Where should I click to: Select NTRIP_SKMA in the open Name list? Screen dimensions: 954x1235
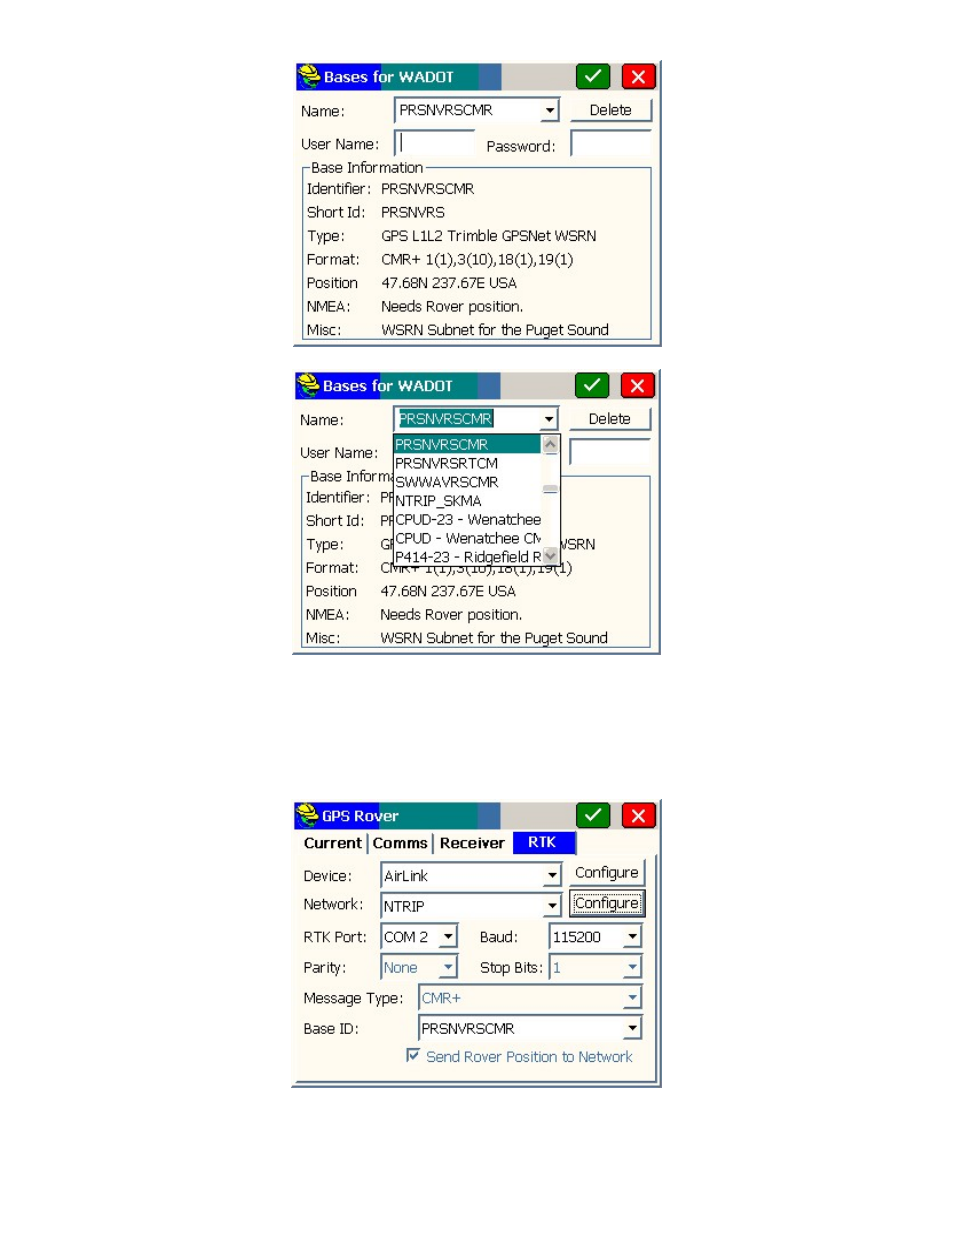[467, 501]
